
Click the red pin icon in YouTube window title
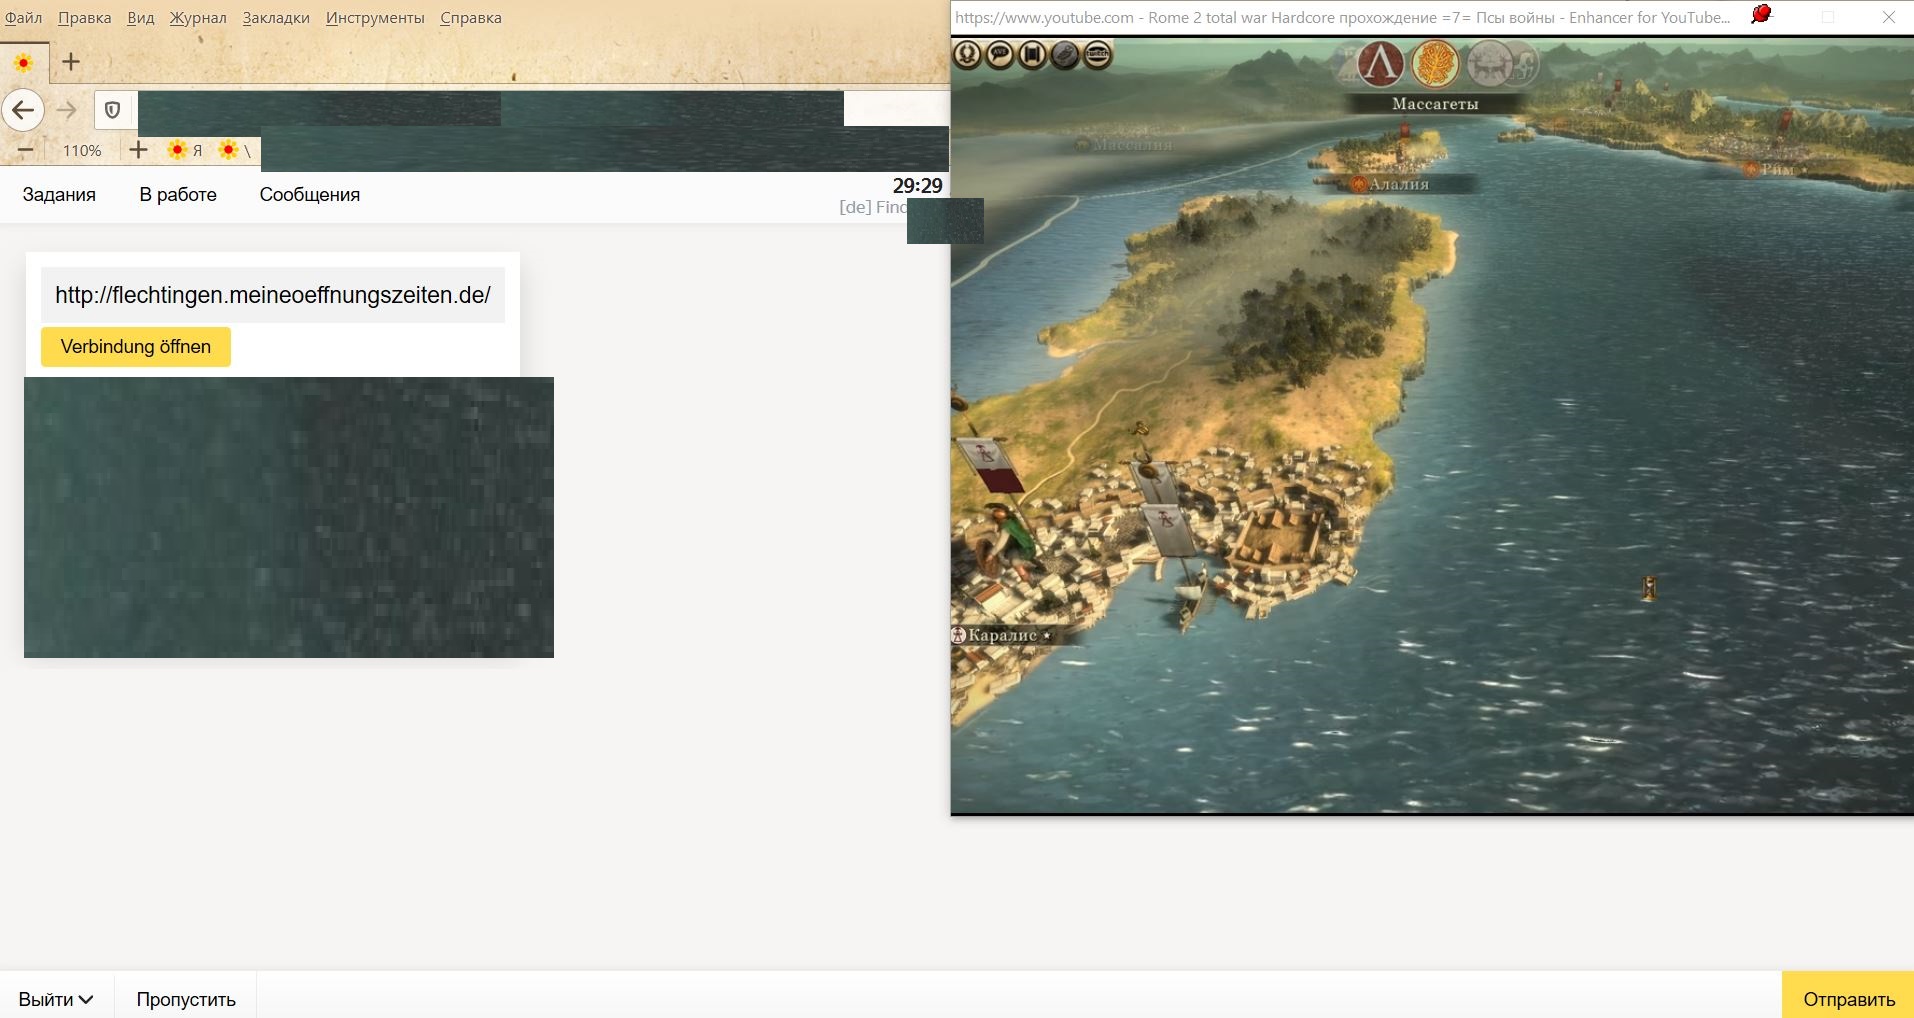(1762, 15)
